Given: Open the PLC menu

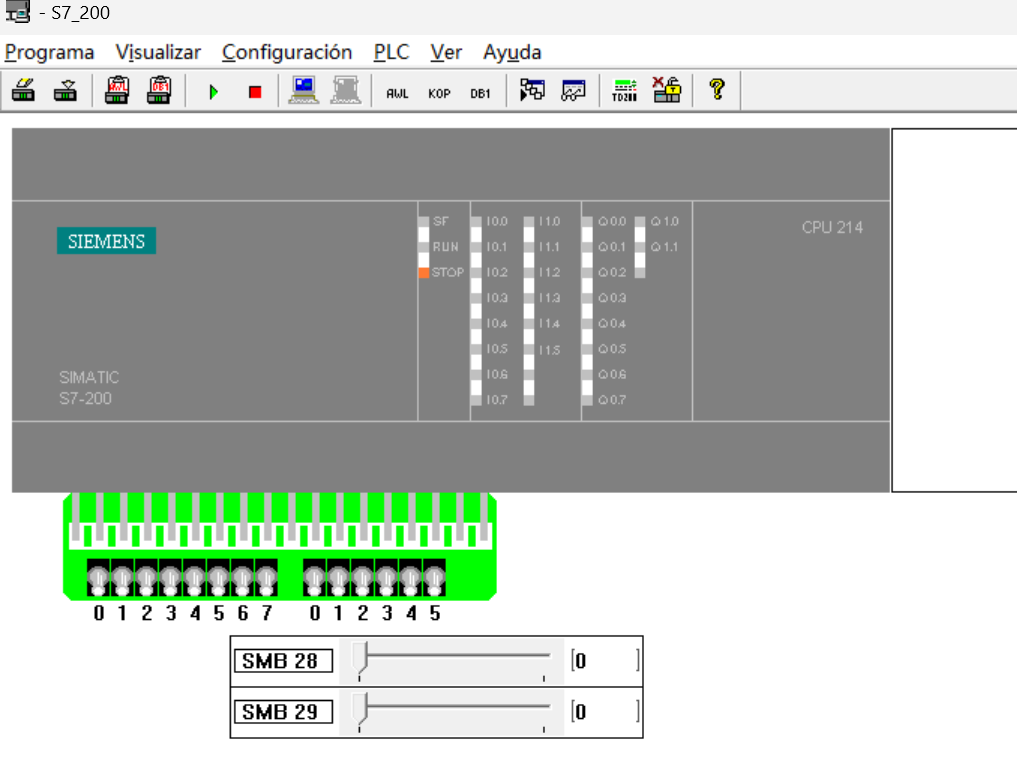Looking at the screenshot, I should [391, 52].
